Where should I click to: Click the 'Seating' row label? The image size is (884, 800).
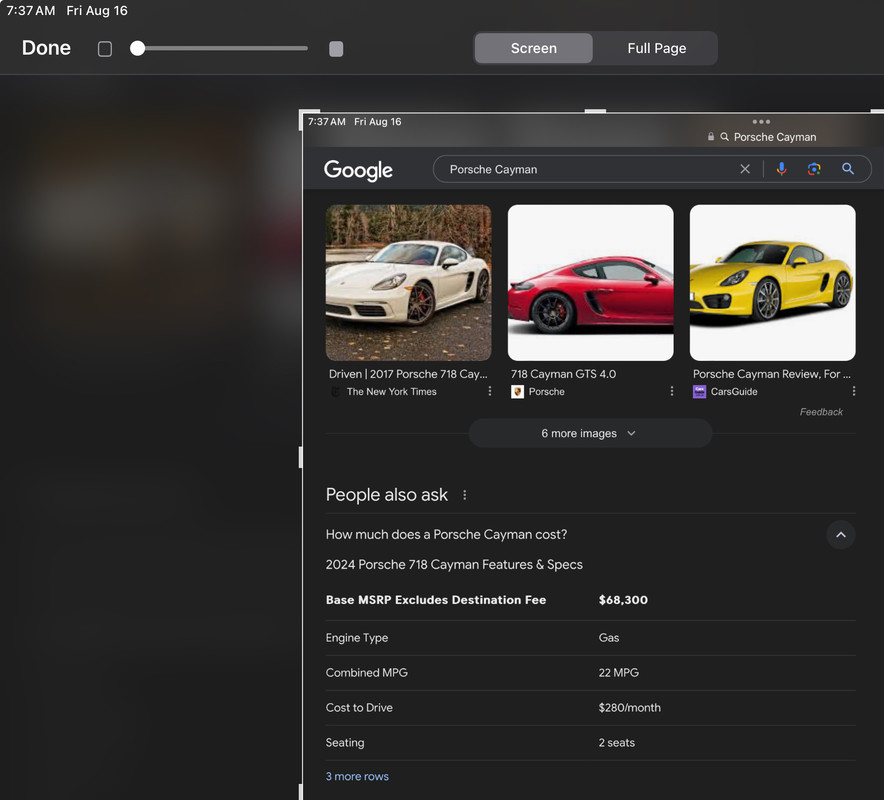344,742
